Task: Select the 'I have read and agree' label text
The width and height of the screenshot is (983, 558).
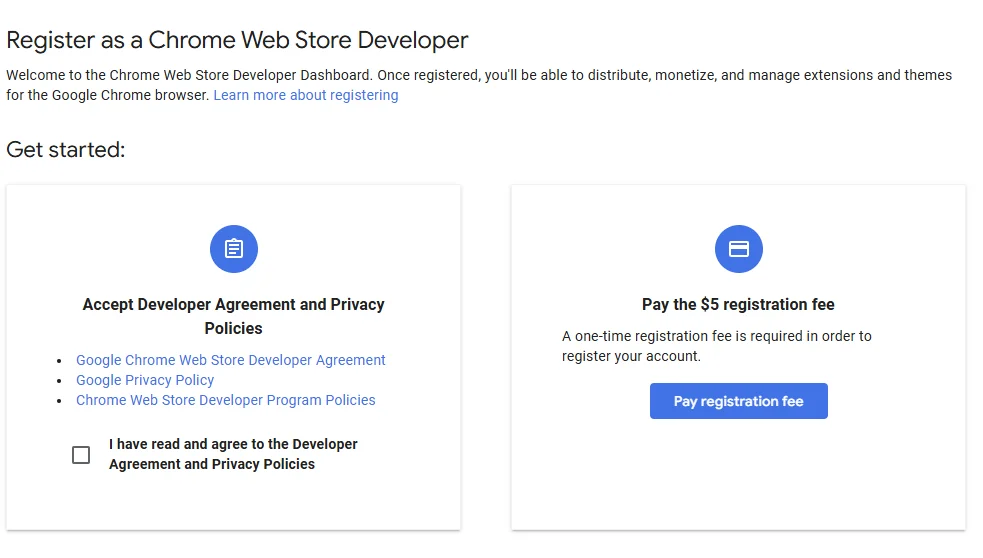Action: coord(233,454)
